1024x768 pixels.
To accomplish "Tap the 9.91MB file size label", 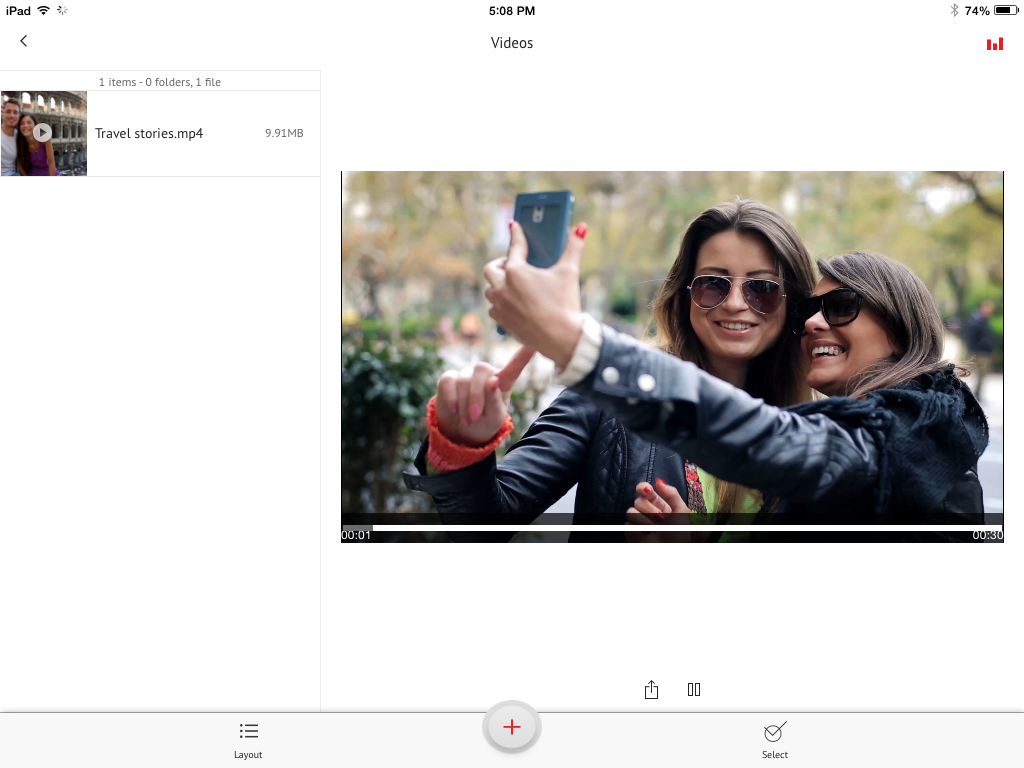I will [284, 133].
